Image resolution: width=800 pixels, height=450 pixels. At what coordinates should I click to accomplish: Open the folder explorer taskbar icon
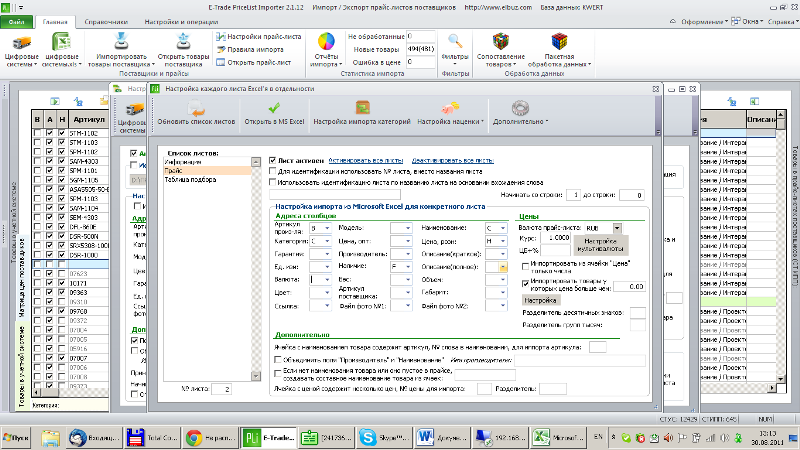pyautogui.click(x=50, y=437)
